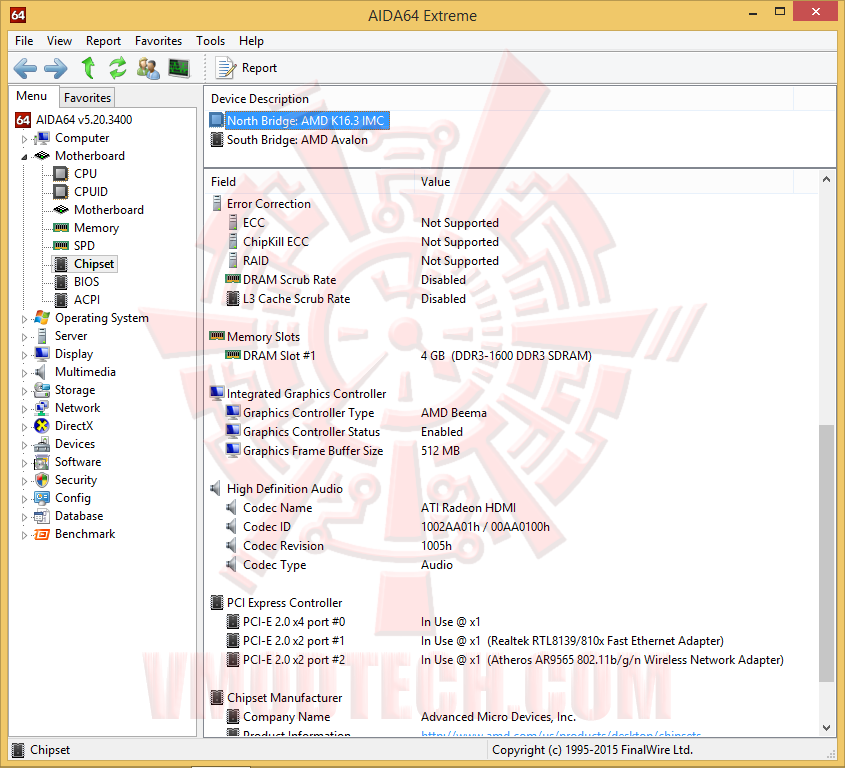Select the Memory page in the tree

[x=96, y=228]
